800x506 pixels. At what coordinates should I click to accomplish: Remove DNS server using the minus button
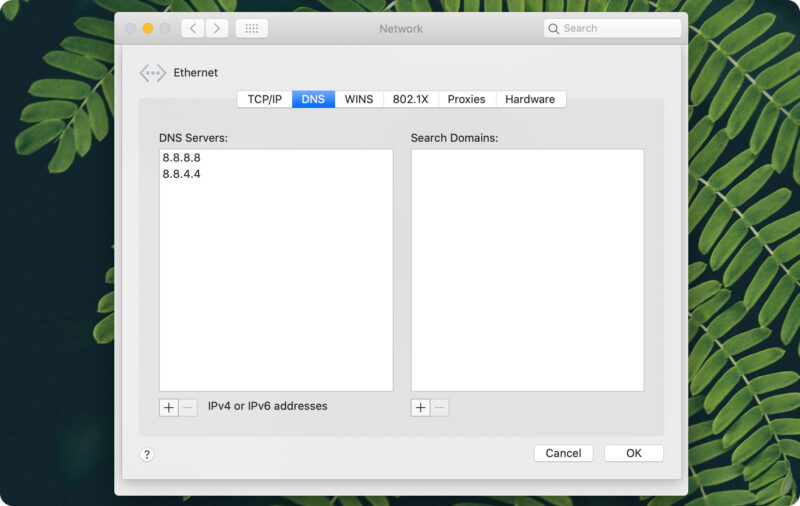click(x=188, y=407)
